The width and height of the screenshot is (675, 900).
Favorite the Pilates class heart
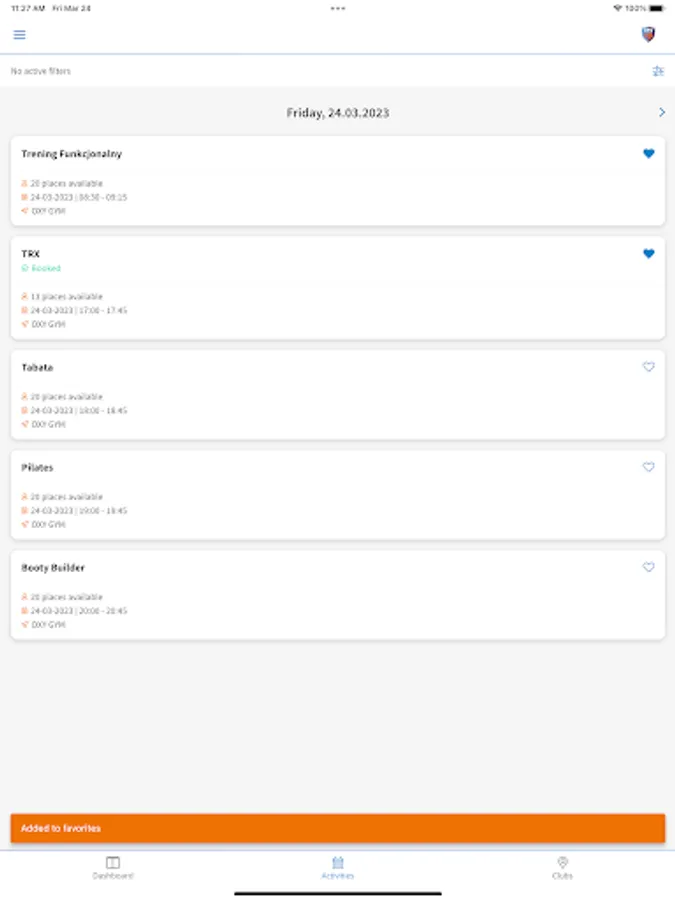click(x=648, y=467)
